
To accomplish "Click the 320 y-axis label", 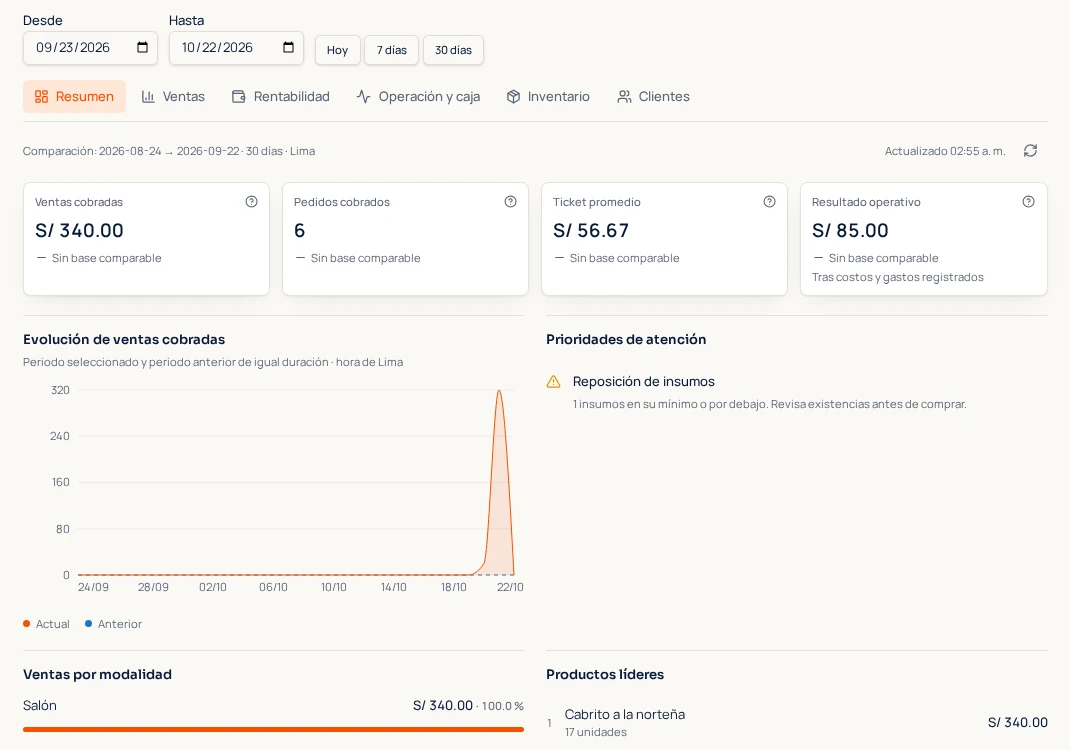I will pyautogui.click(x=60, y=390).
